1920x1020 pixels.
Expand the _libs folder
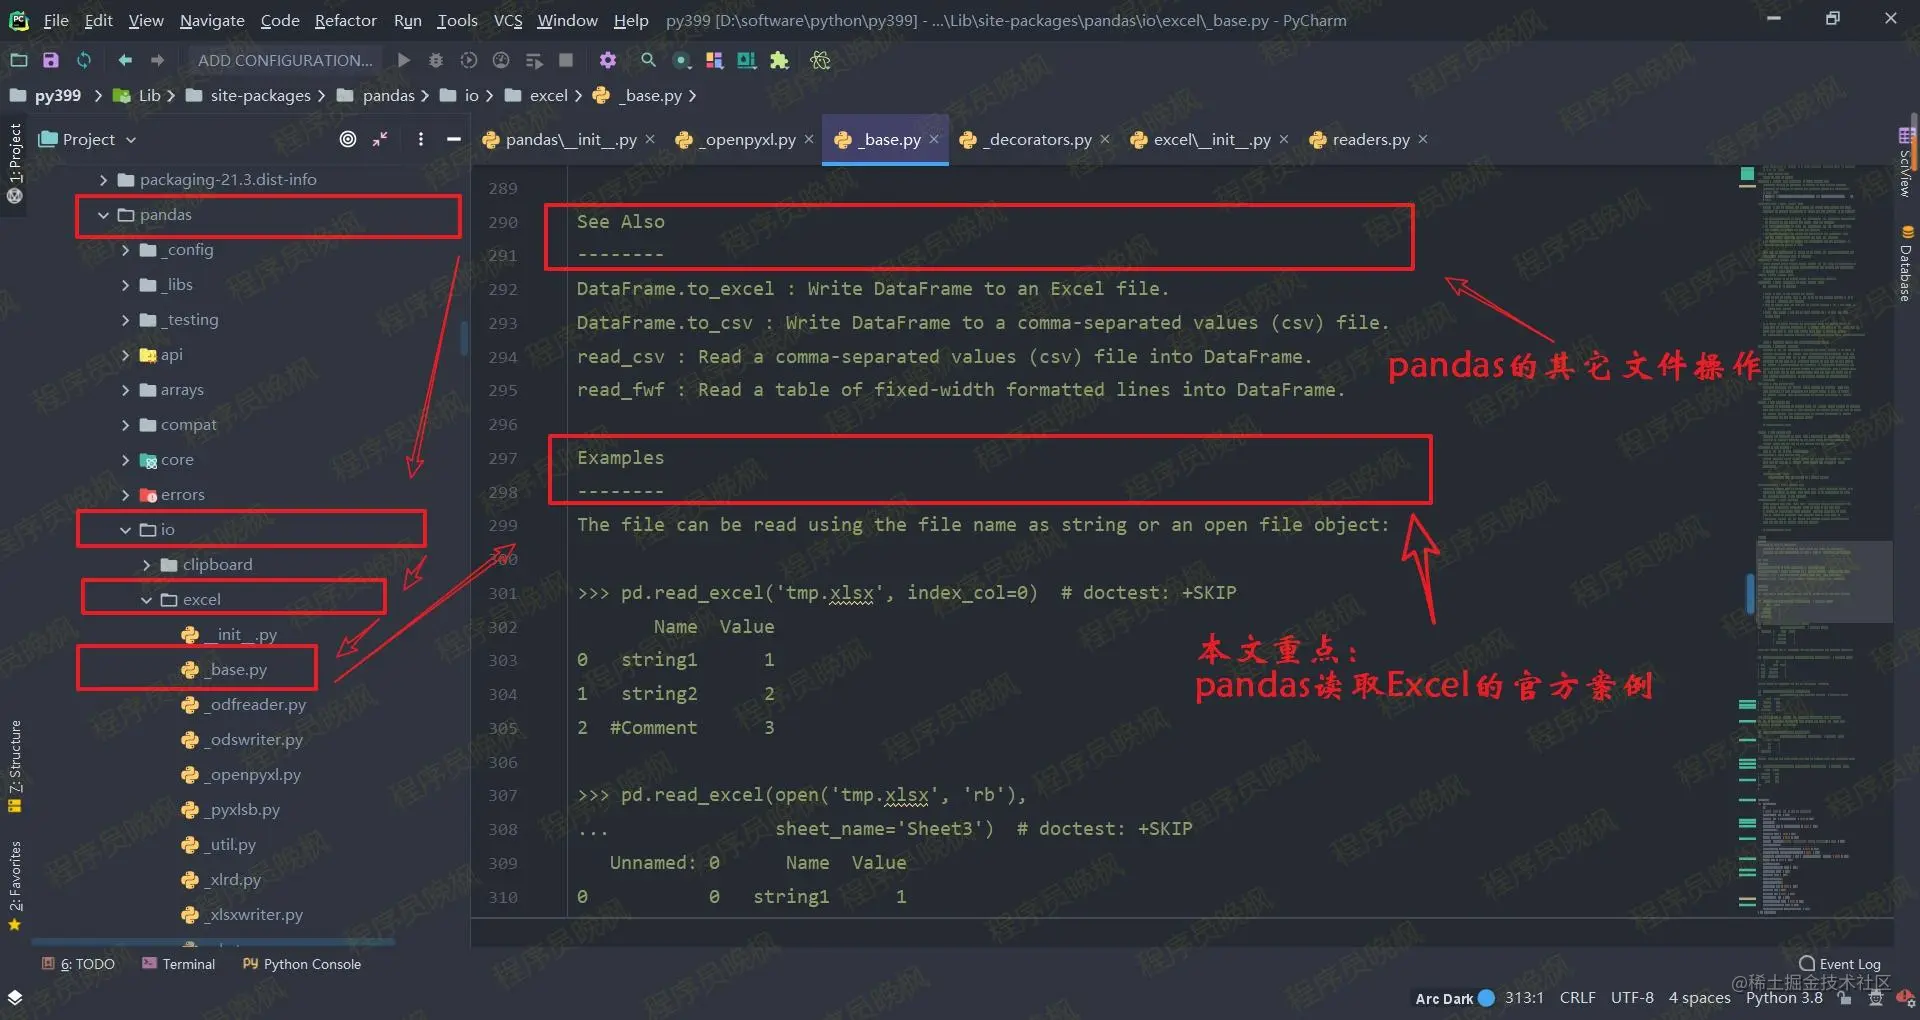[125, 285]
